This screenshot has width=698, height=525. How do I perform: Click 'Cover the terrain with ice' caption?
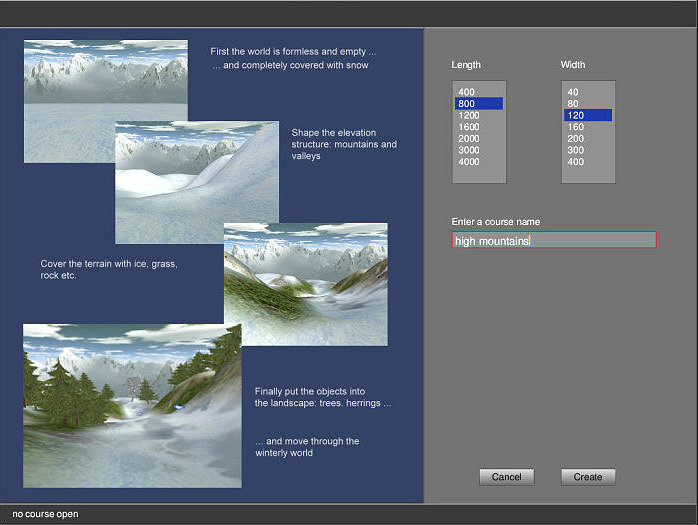coord(109,269)
